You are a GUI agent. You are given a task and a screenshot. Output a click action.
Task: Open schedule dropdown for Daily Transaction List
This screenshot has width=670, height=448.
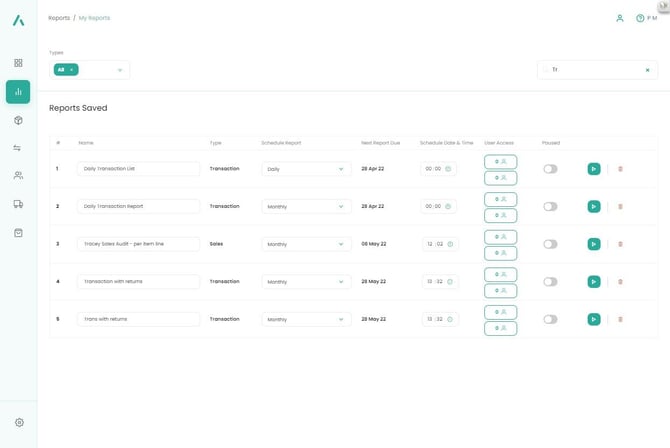pos(306,169)
